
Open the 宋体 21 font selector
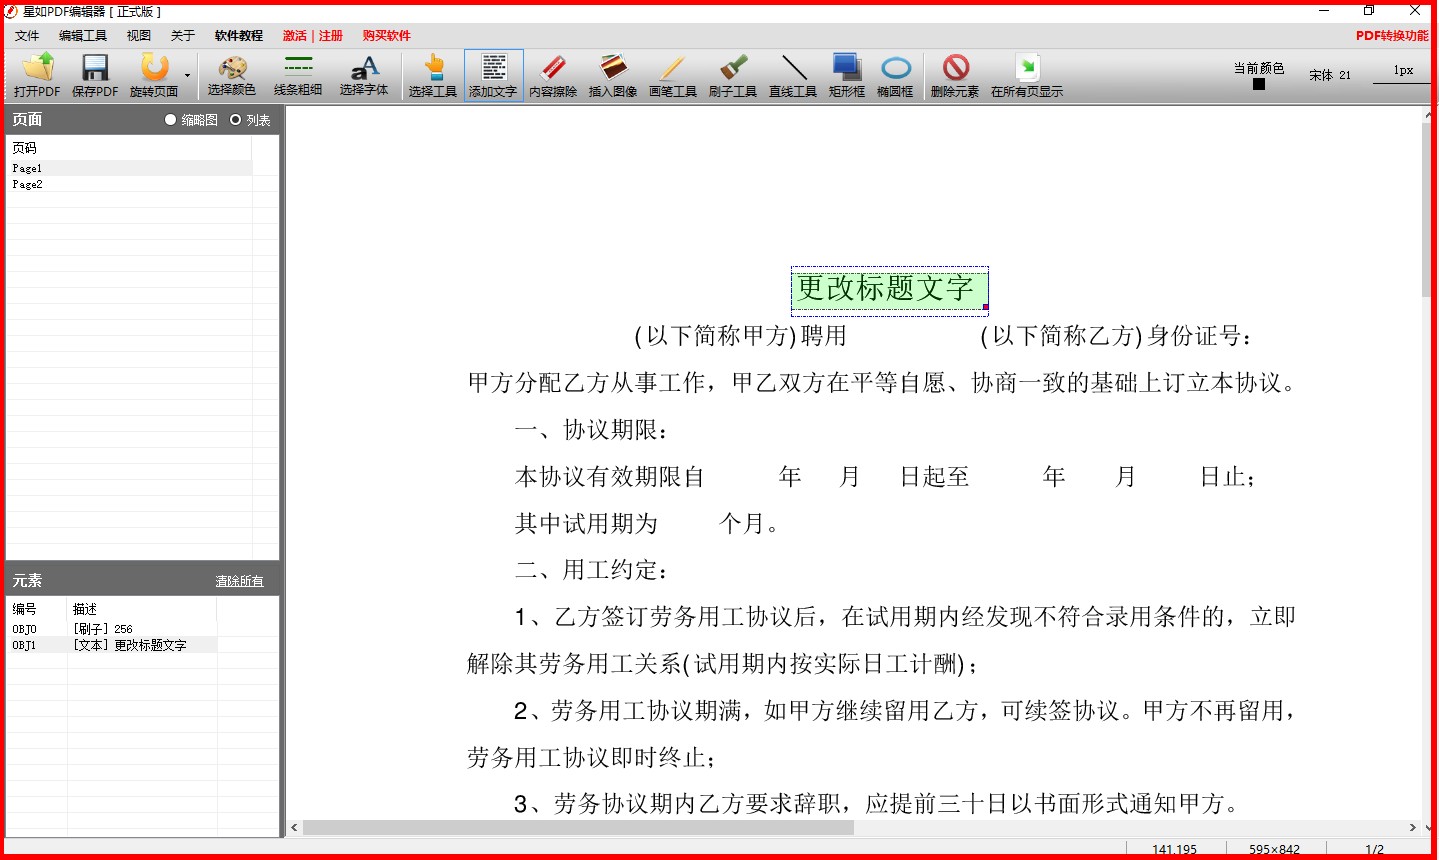click(1329, 75)
